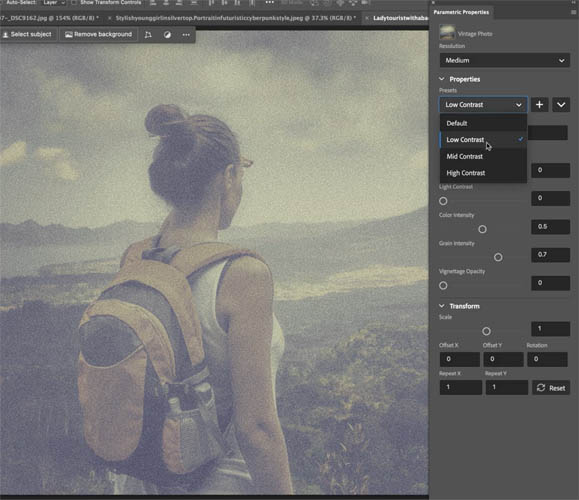Image resolution: width=579 pixels, height=500 pixels.
Task: Click the Color Intensity field showing 0.5
Action: pos(550,227)
